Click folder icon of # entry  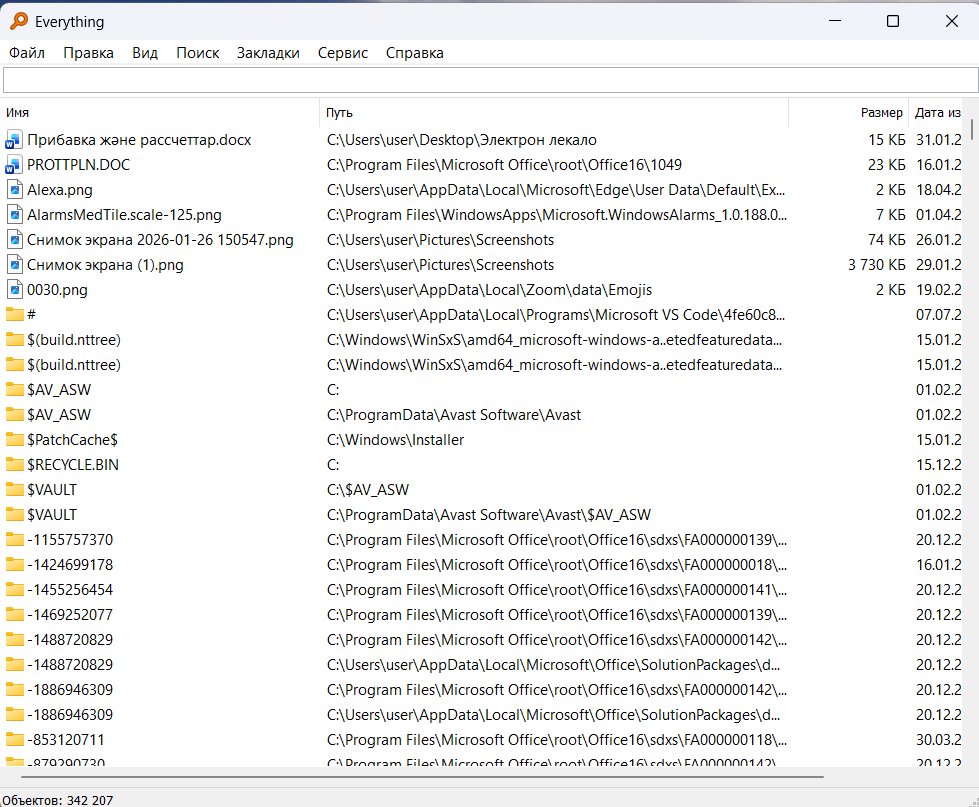click(14, 315)
